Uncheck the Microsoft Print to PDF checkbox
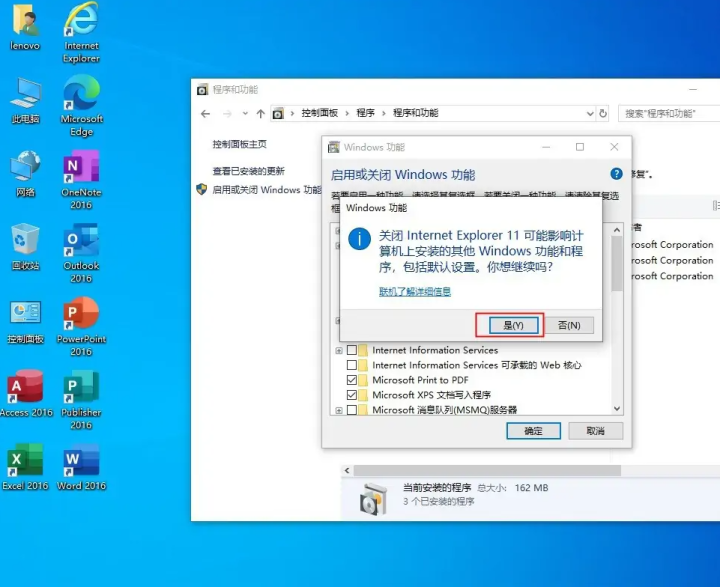The height and width of the screenshot is (587, 720). point(351,380)
